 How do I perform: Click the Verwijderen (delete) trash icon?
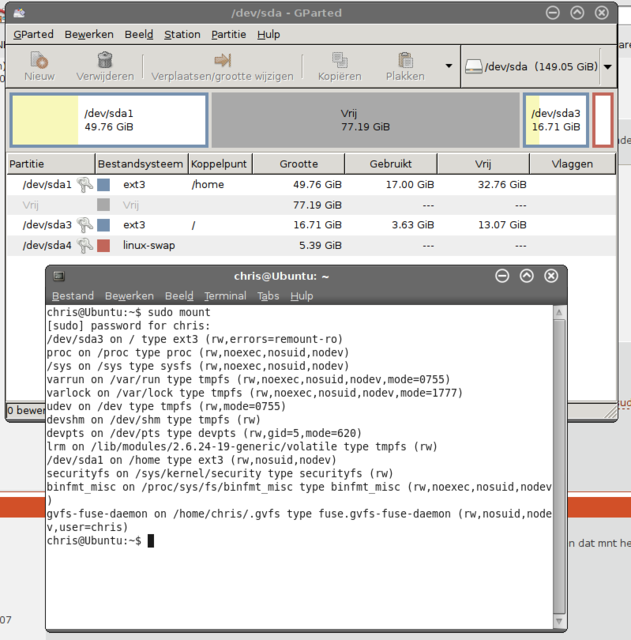105,60
